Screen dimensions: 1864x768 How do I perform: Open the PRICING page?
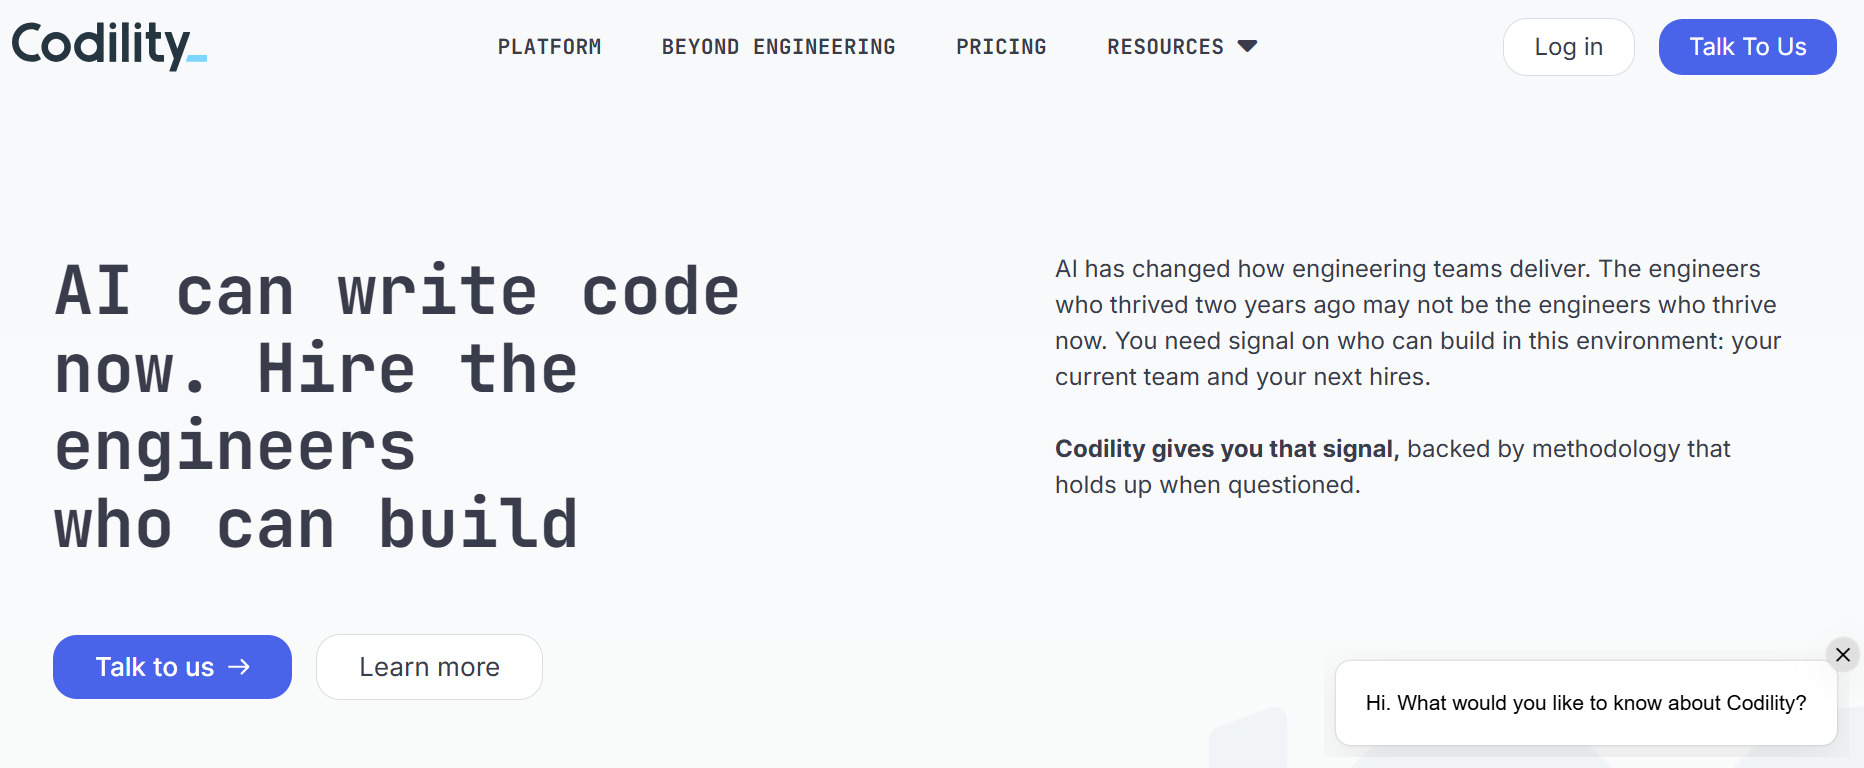click(1001, 47)
